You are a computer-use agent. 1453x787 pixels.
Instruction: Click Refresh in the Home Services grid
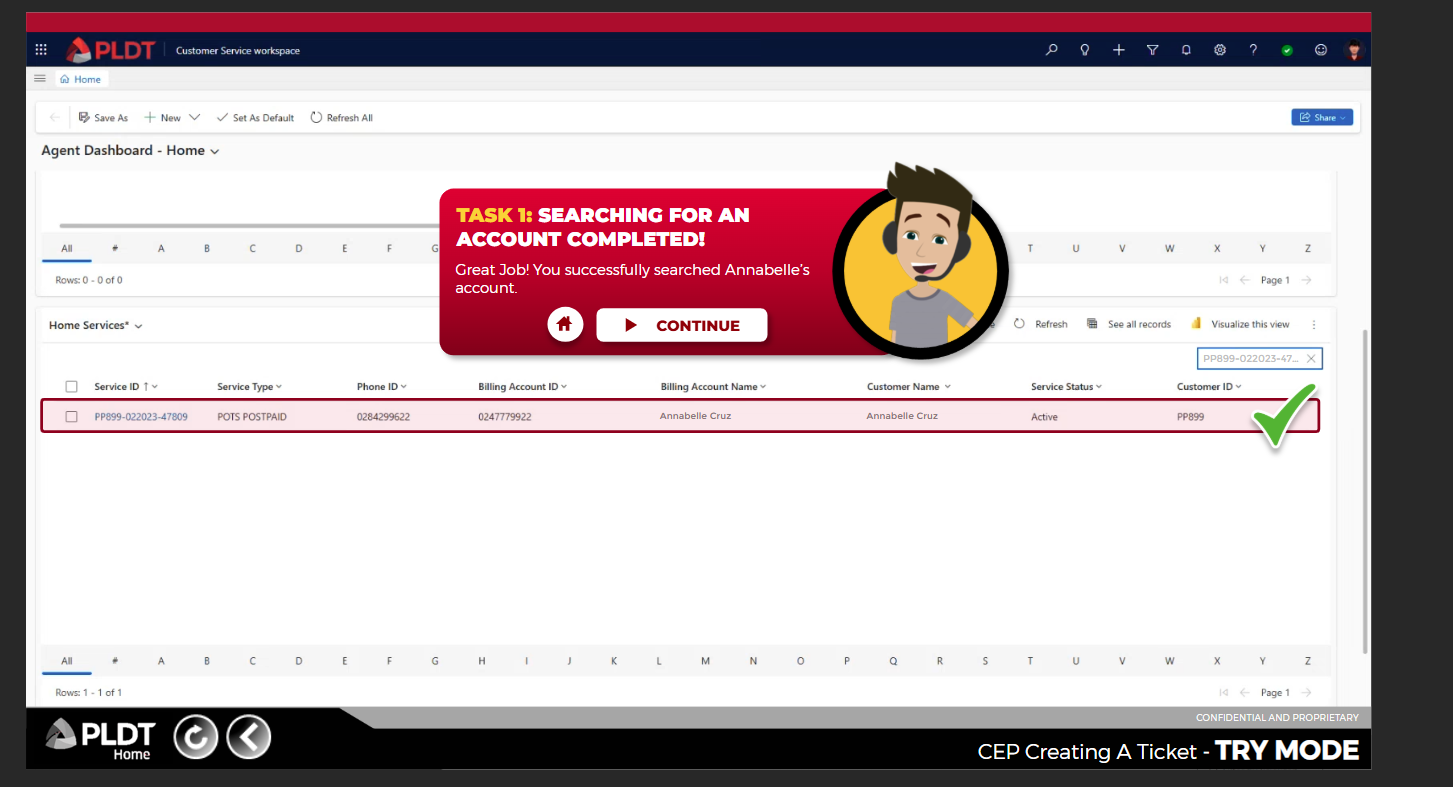1041,324
